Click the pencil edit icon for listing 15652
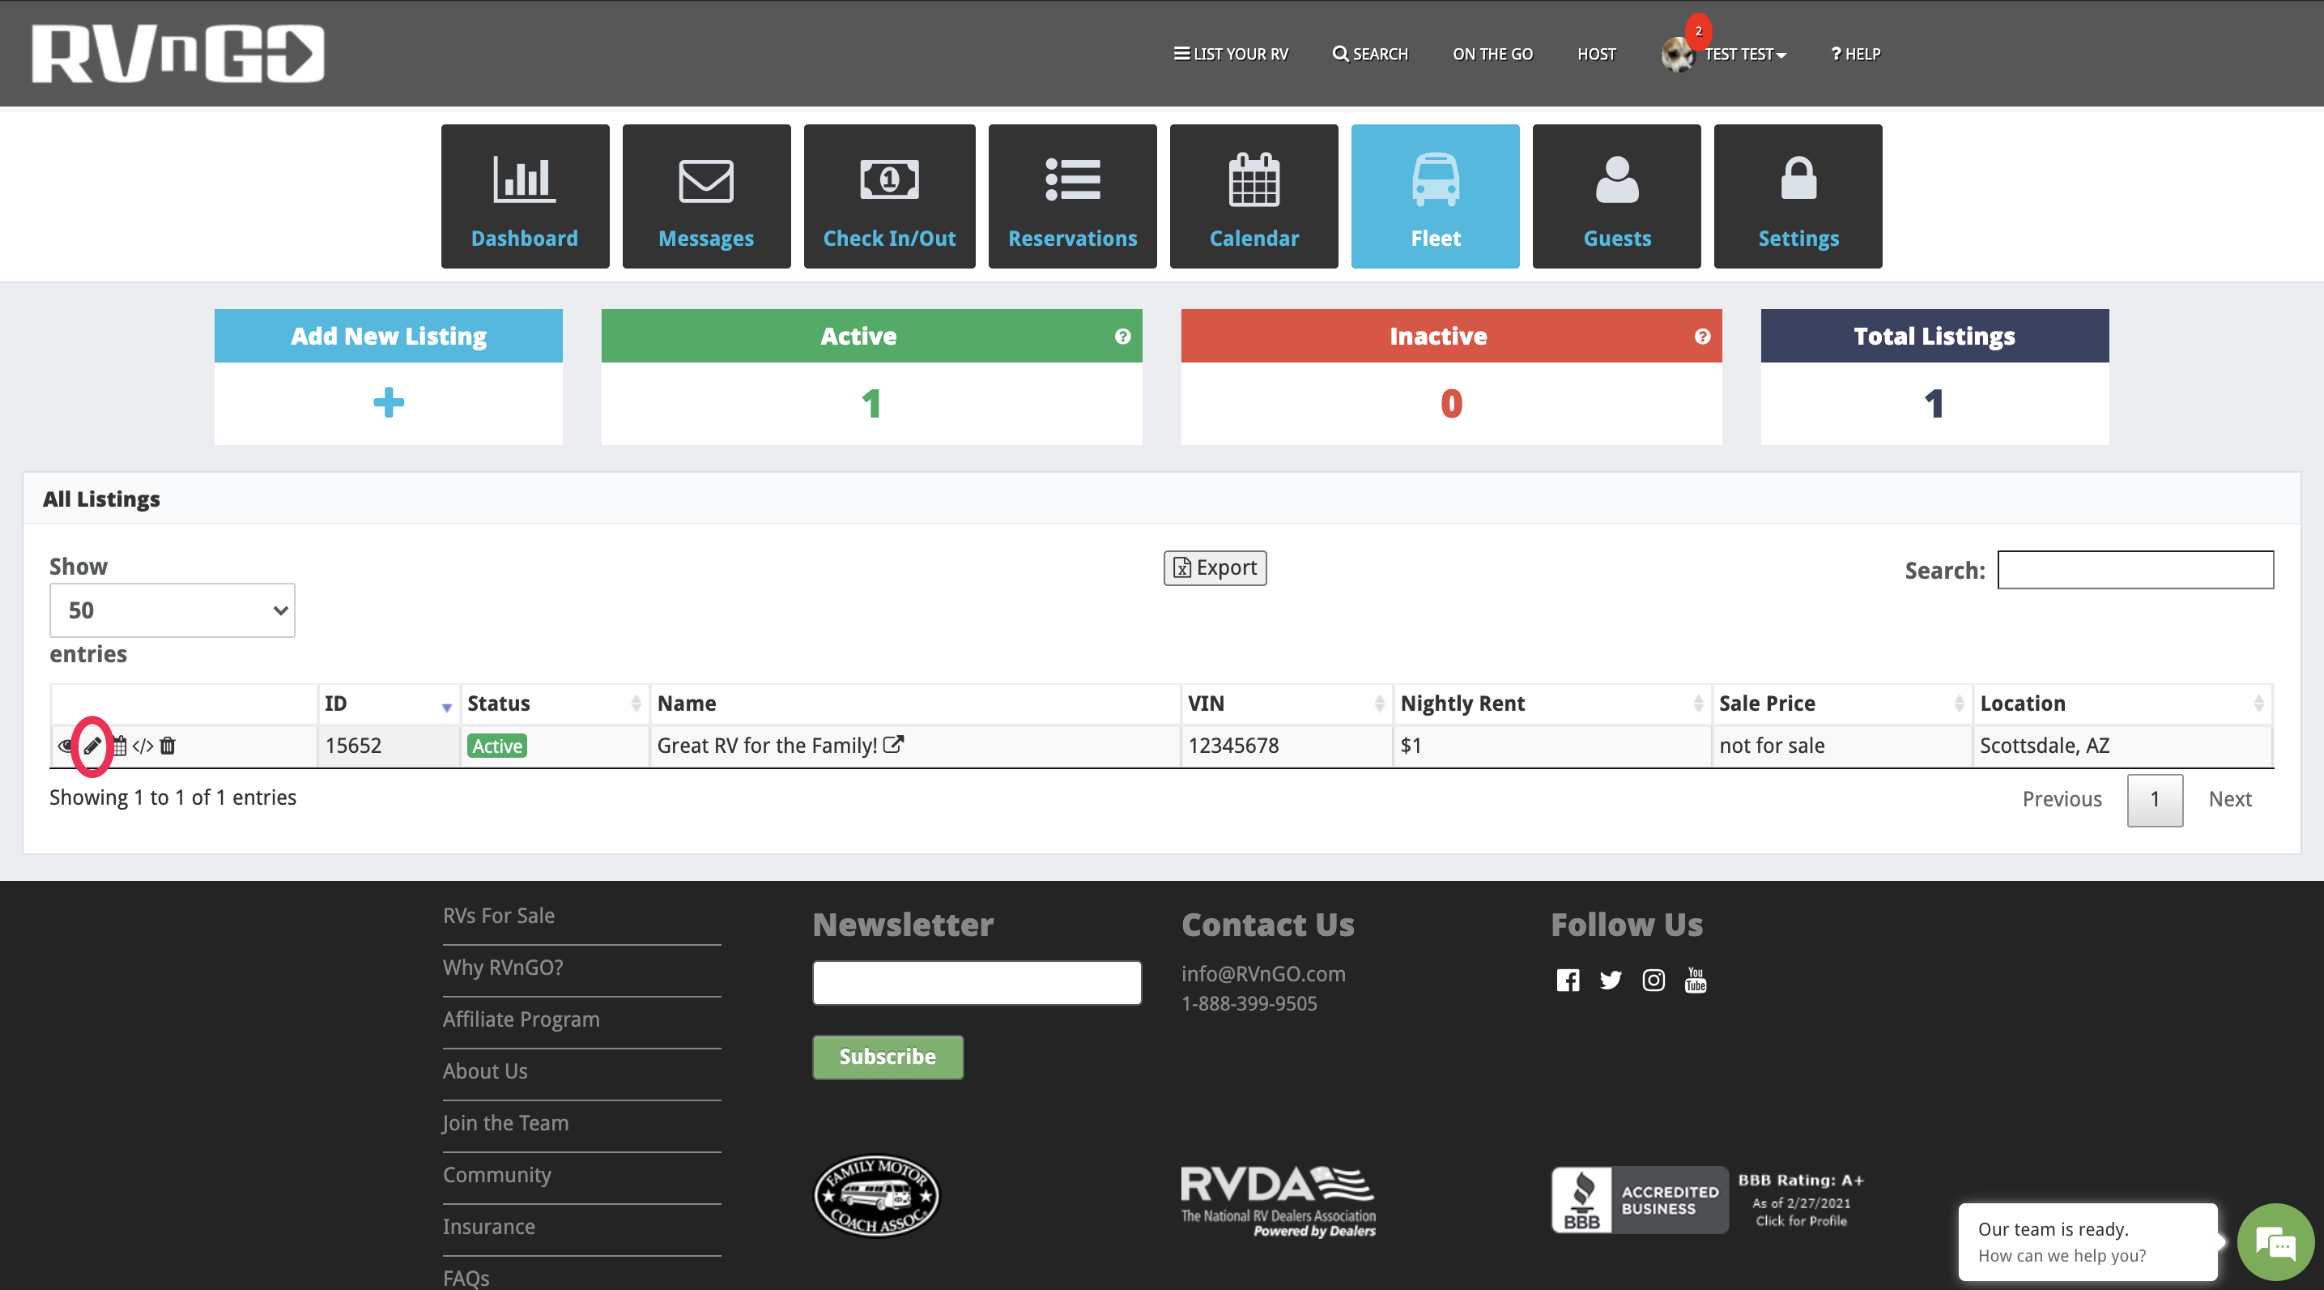 [x=92, y=746]
